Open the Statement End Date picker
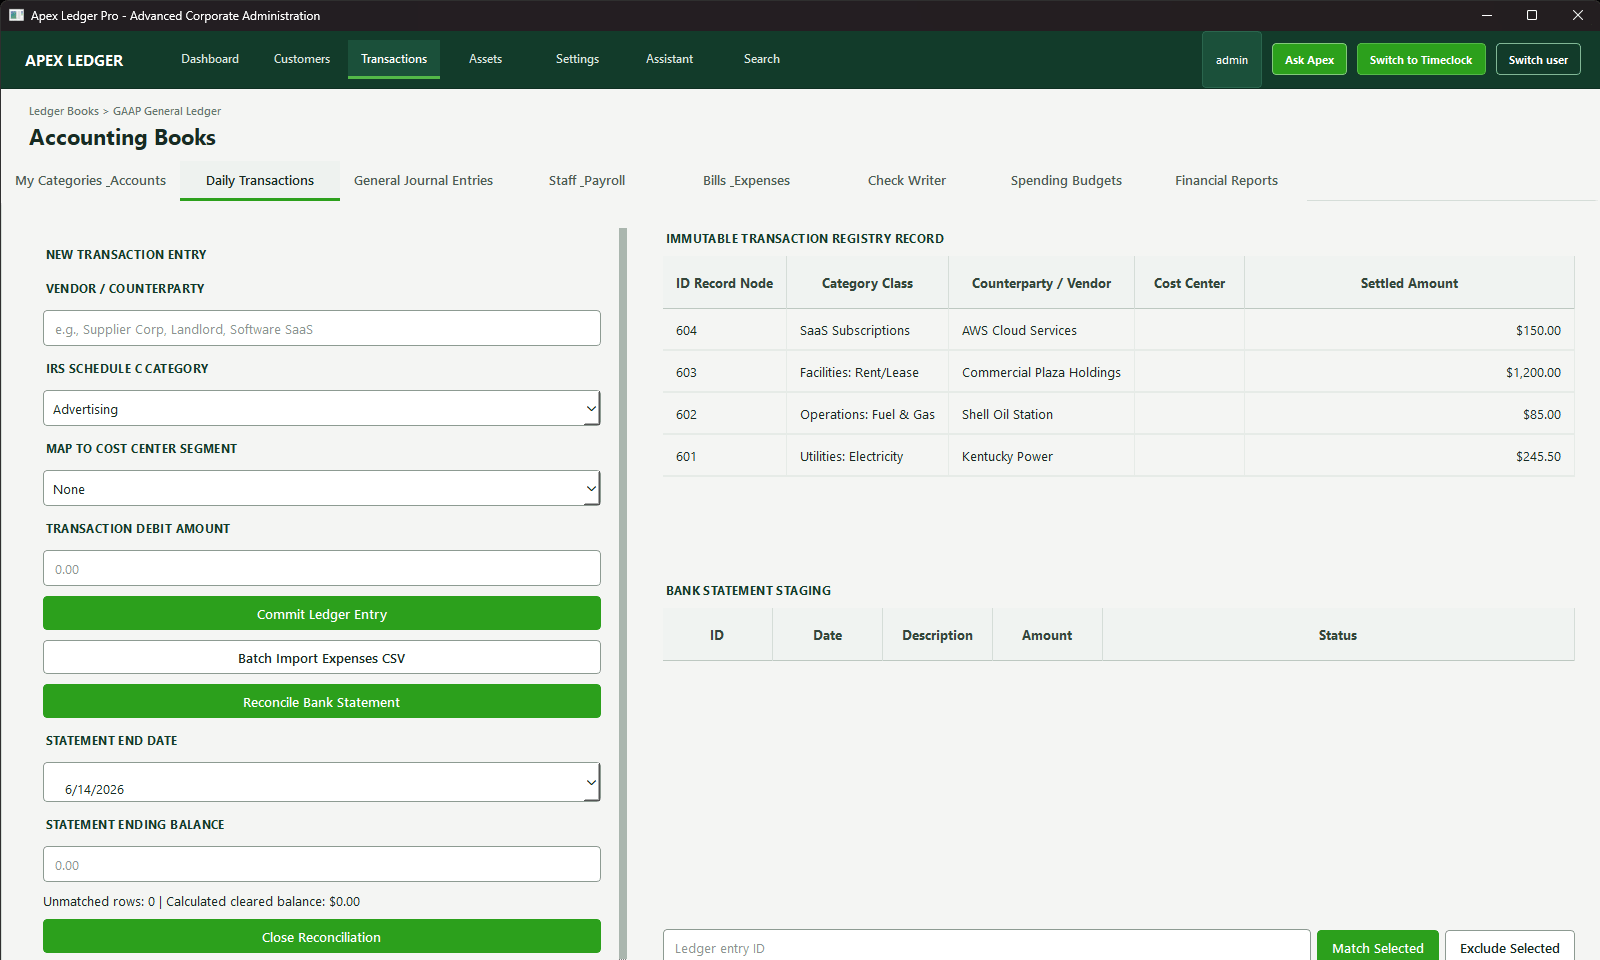This screenshot has height=960, width=1600. pyautogui.click(x=322, y=783)
